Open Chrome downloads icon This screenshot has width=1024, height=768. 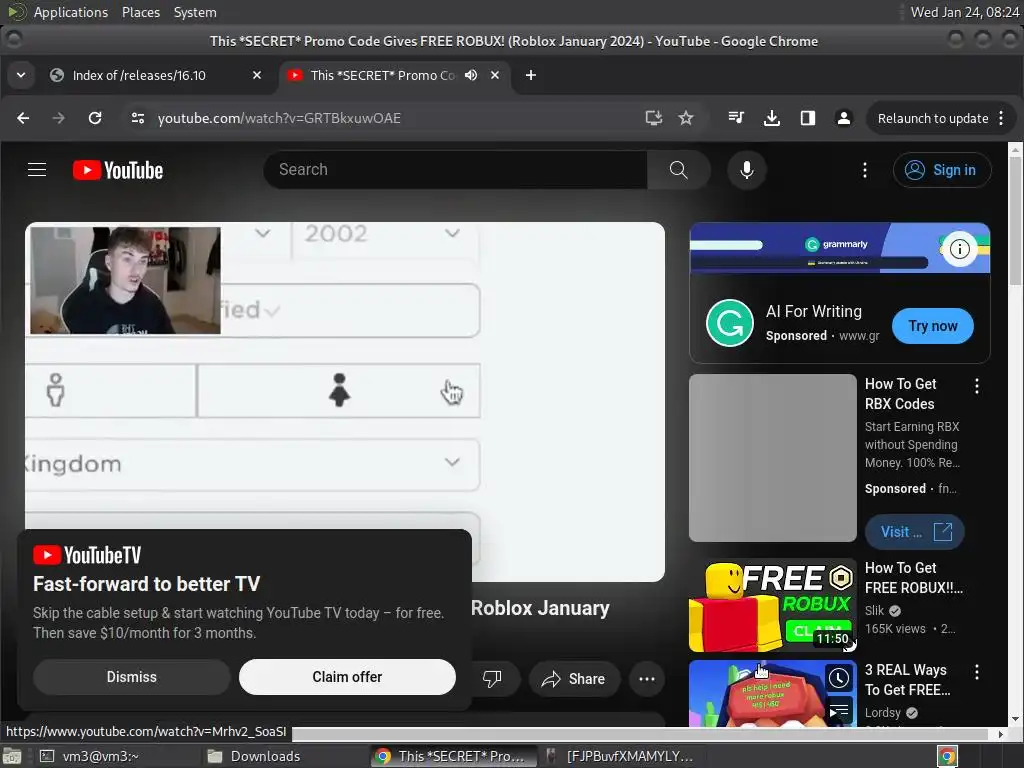tap(772, 118)
